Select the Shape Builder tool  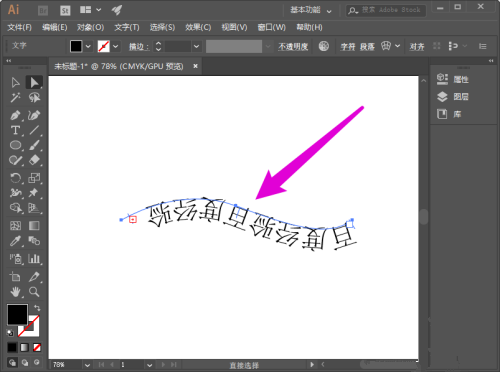[15, 208]
